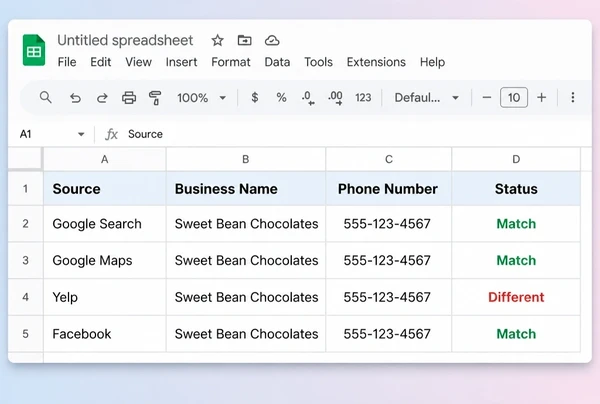Select phone number in Yelp row
Image resolution: width=600 pixels, height=404 pixels.
coord(389,297)
